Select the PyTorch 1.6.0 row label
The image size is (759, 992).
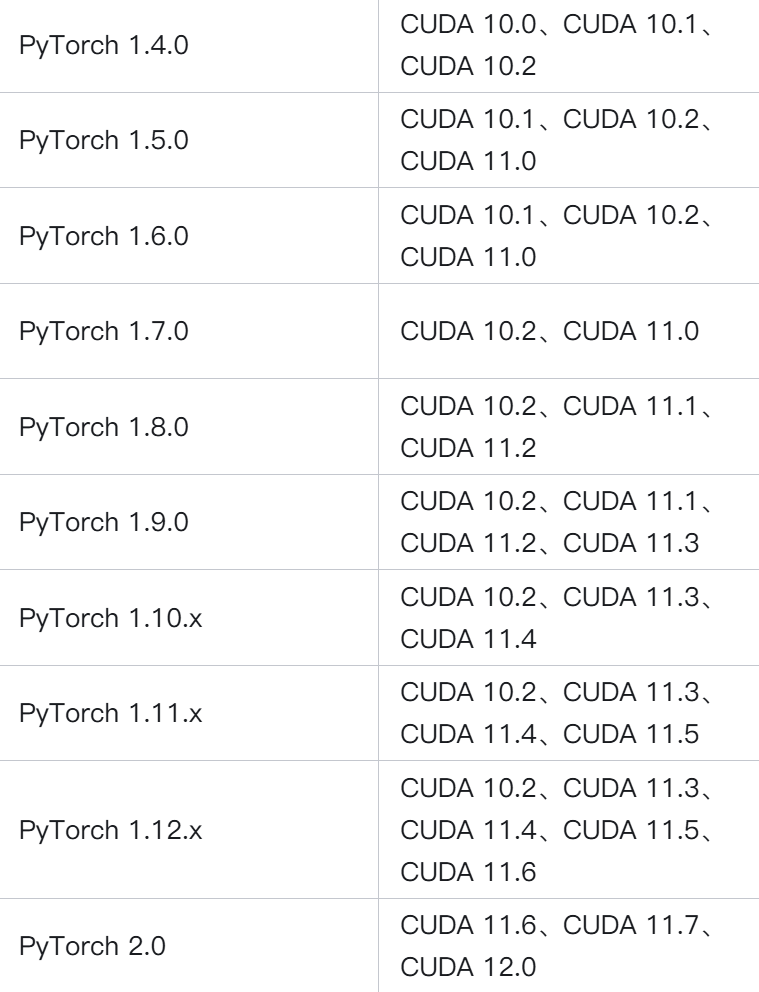pyautogui.click(x=104, y=237)
